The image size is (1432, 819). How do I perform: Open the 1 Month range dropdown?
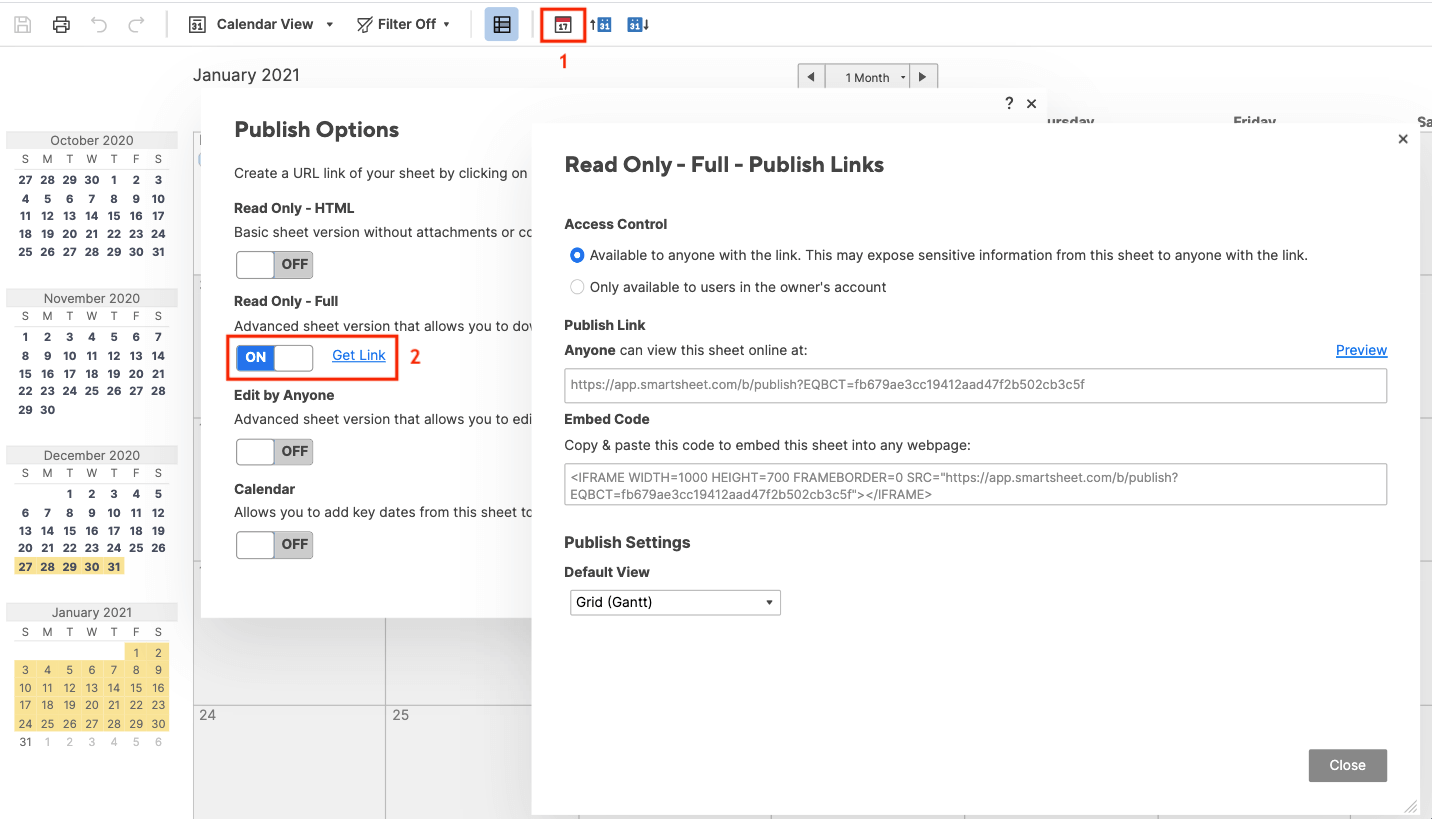tap(876, 77)
